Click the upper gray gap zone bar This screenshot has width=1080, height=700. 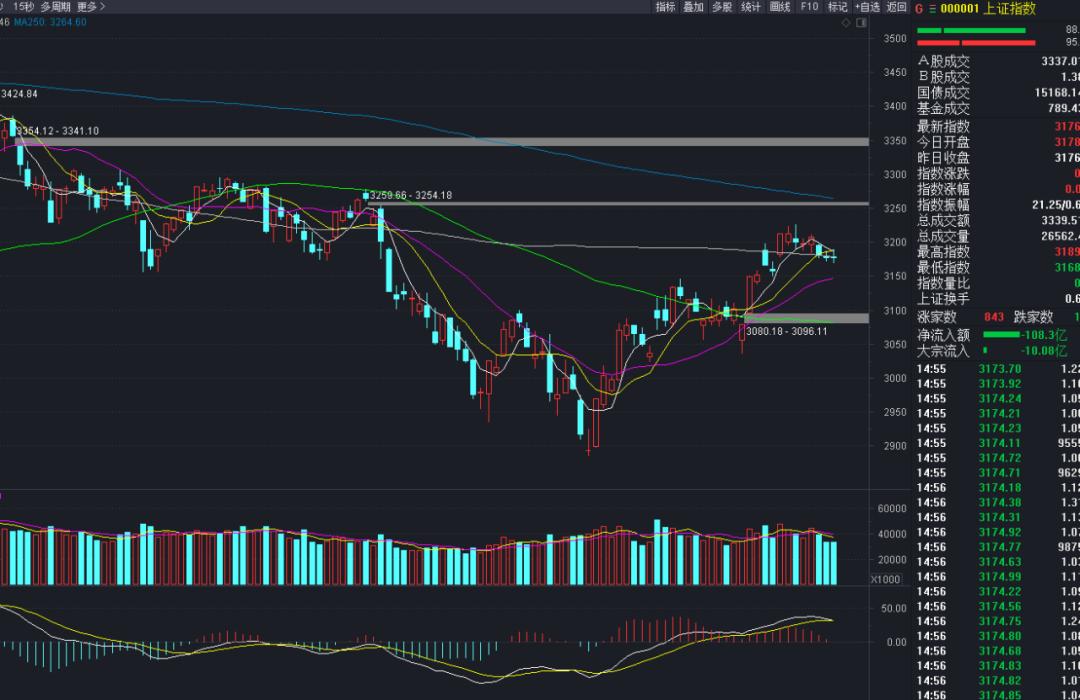point(442,142)
